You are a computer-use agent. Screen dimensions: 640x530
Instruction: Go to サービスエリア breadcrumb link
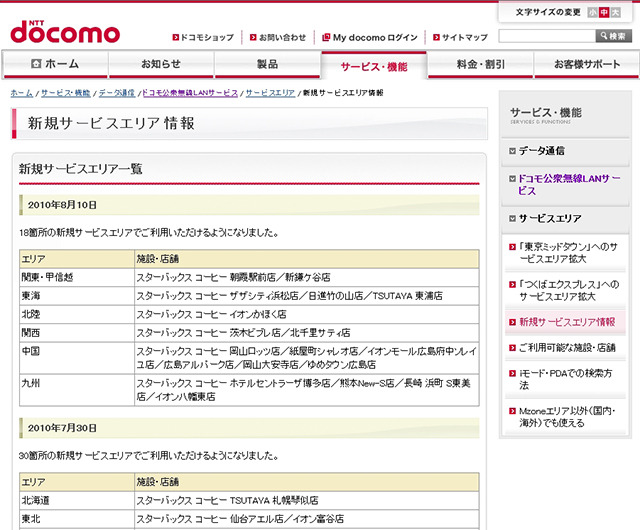click(270, 93)
